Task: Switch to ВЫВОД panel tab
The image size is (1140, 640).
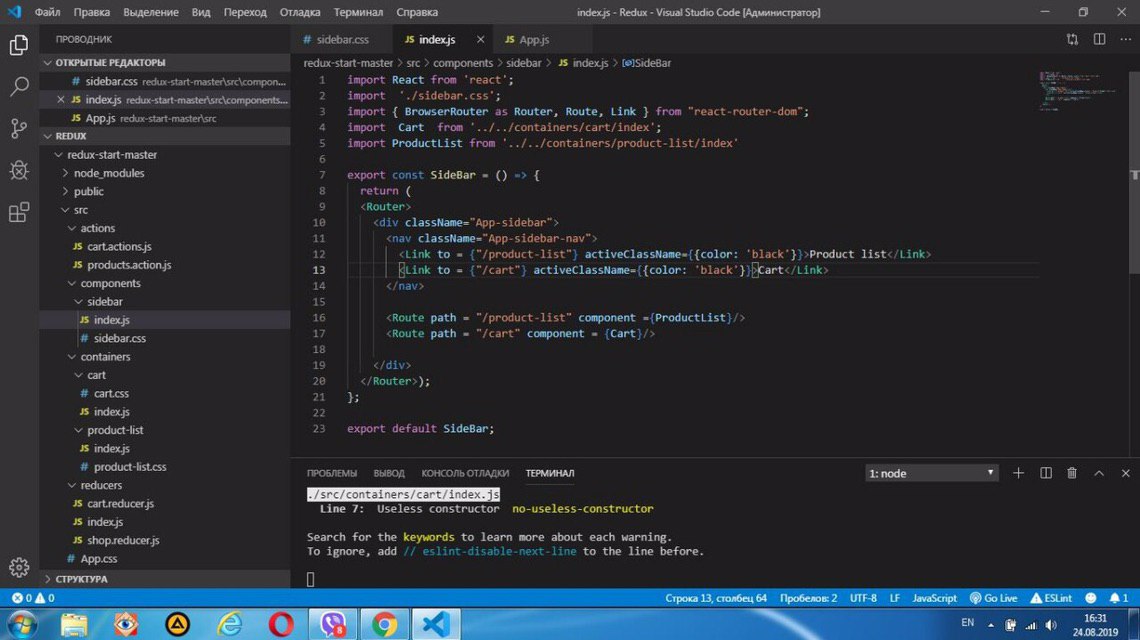Action: pos(389,473)
